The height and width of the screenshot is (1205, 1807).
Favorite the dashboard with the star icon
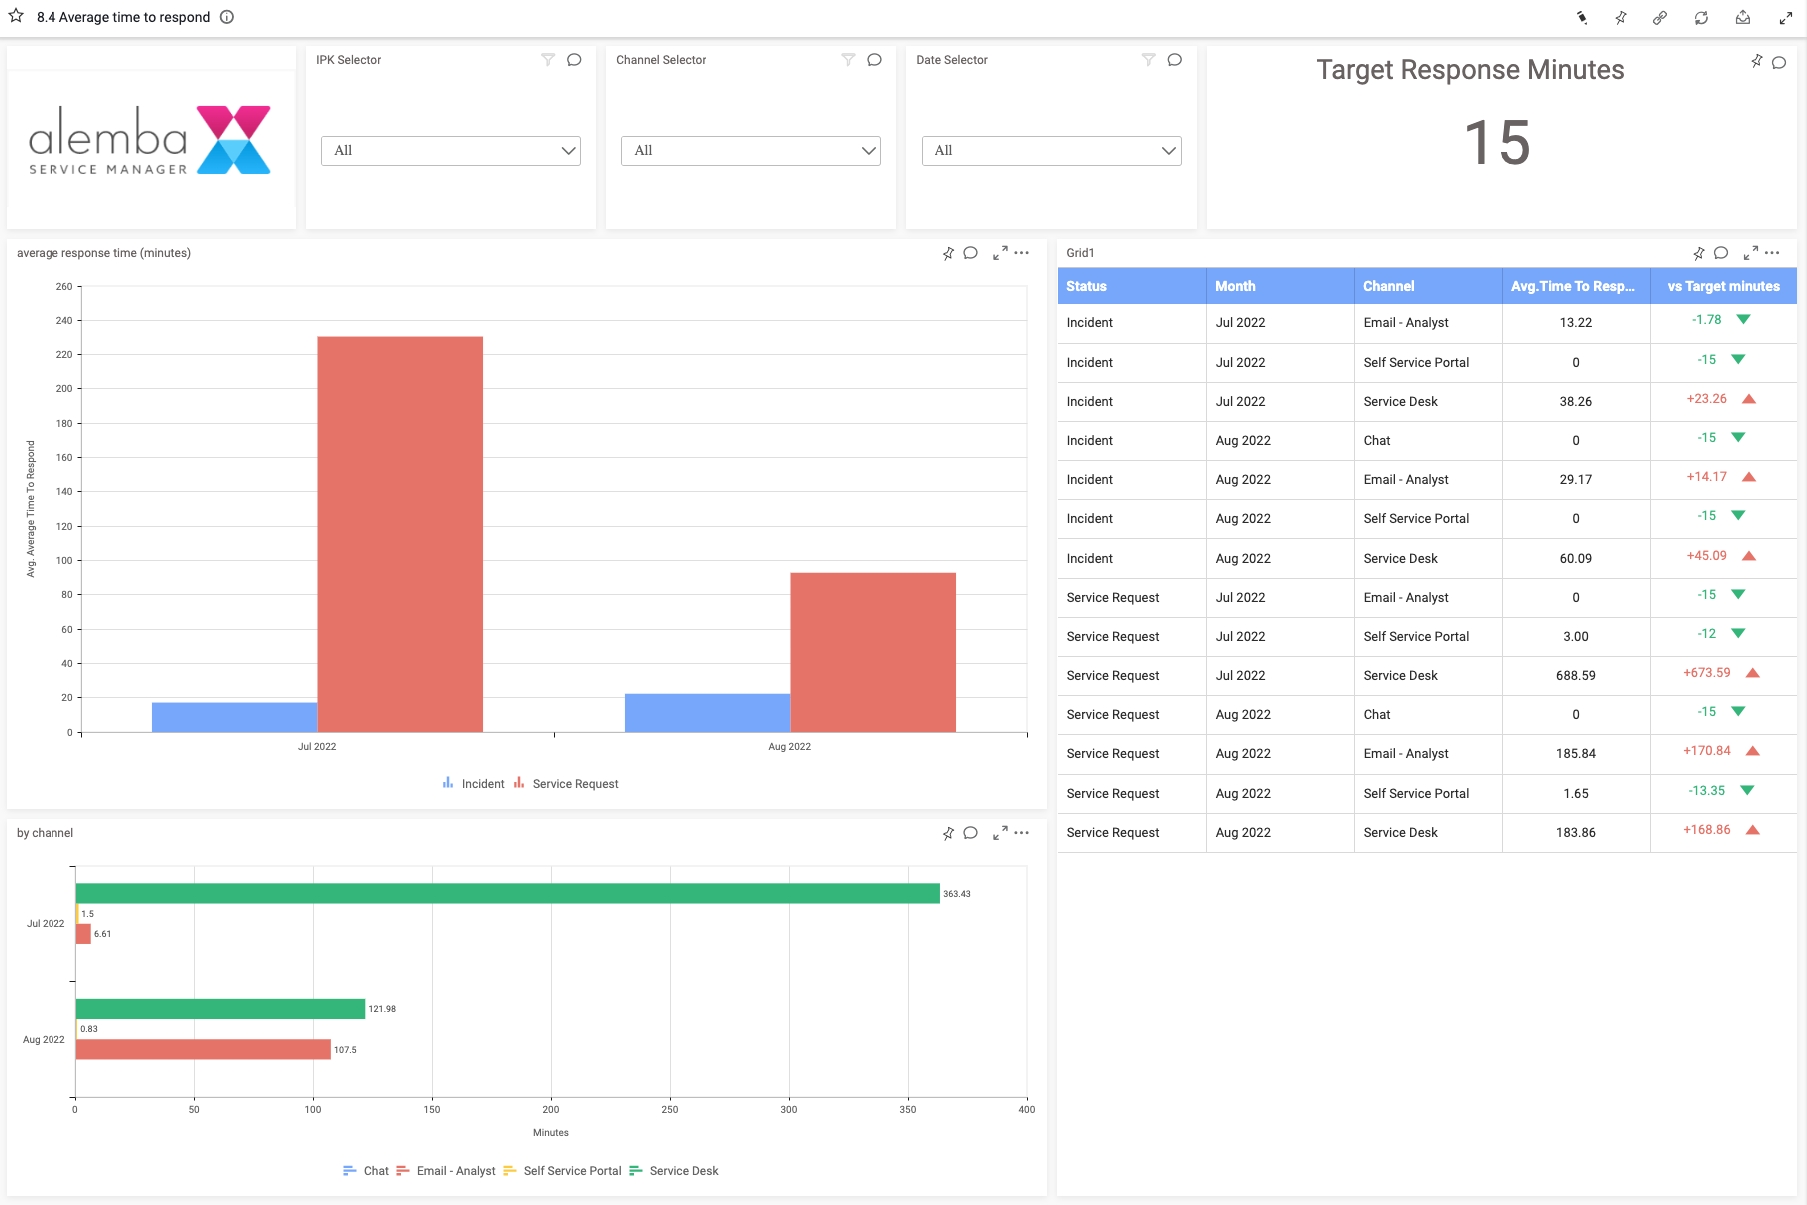click(x=16, y=16)
